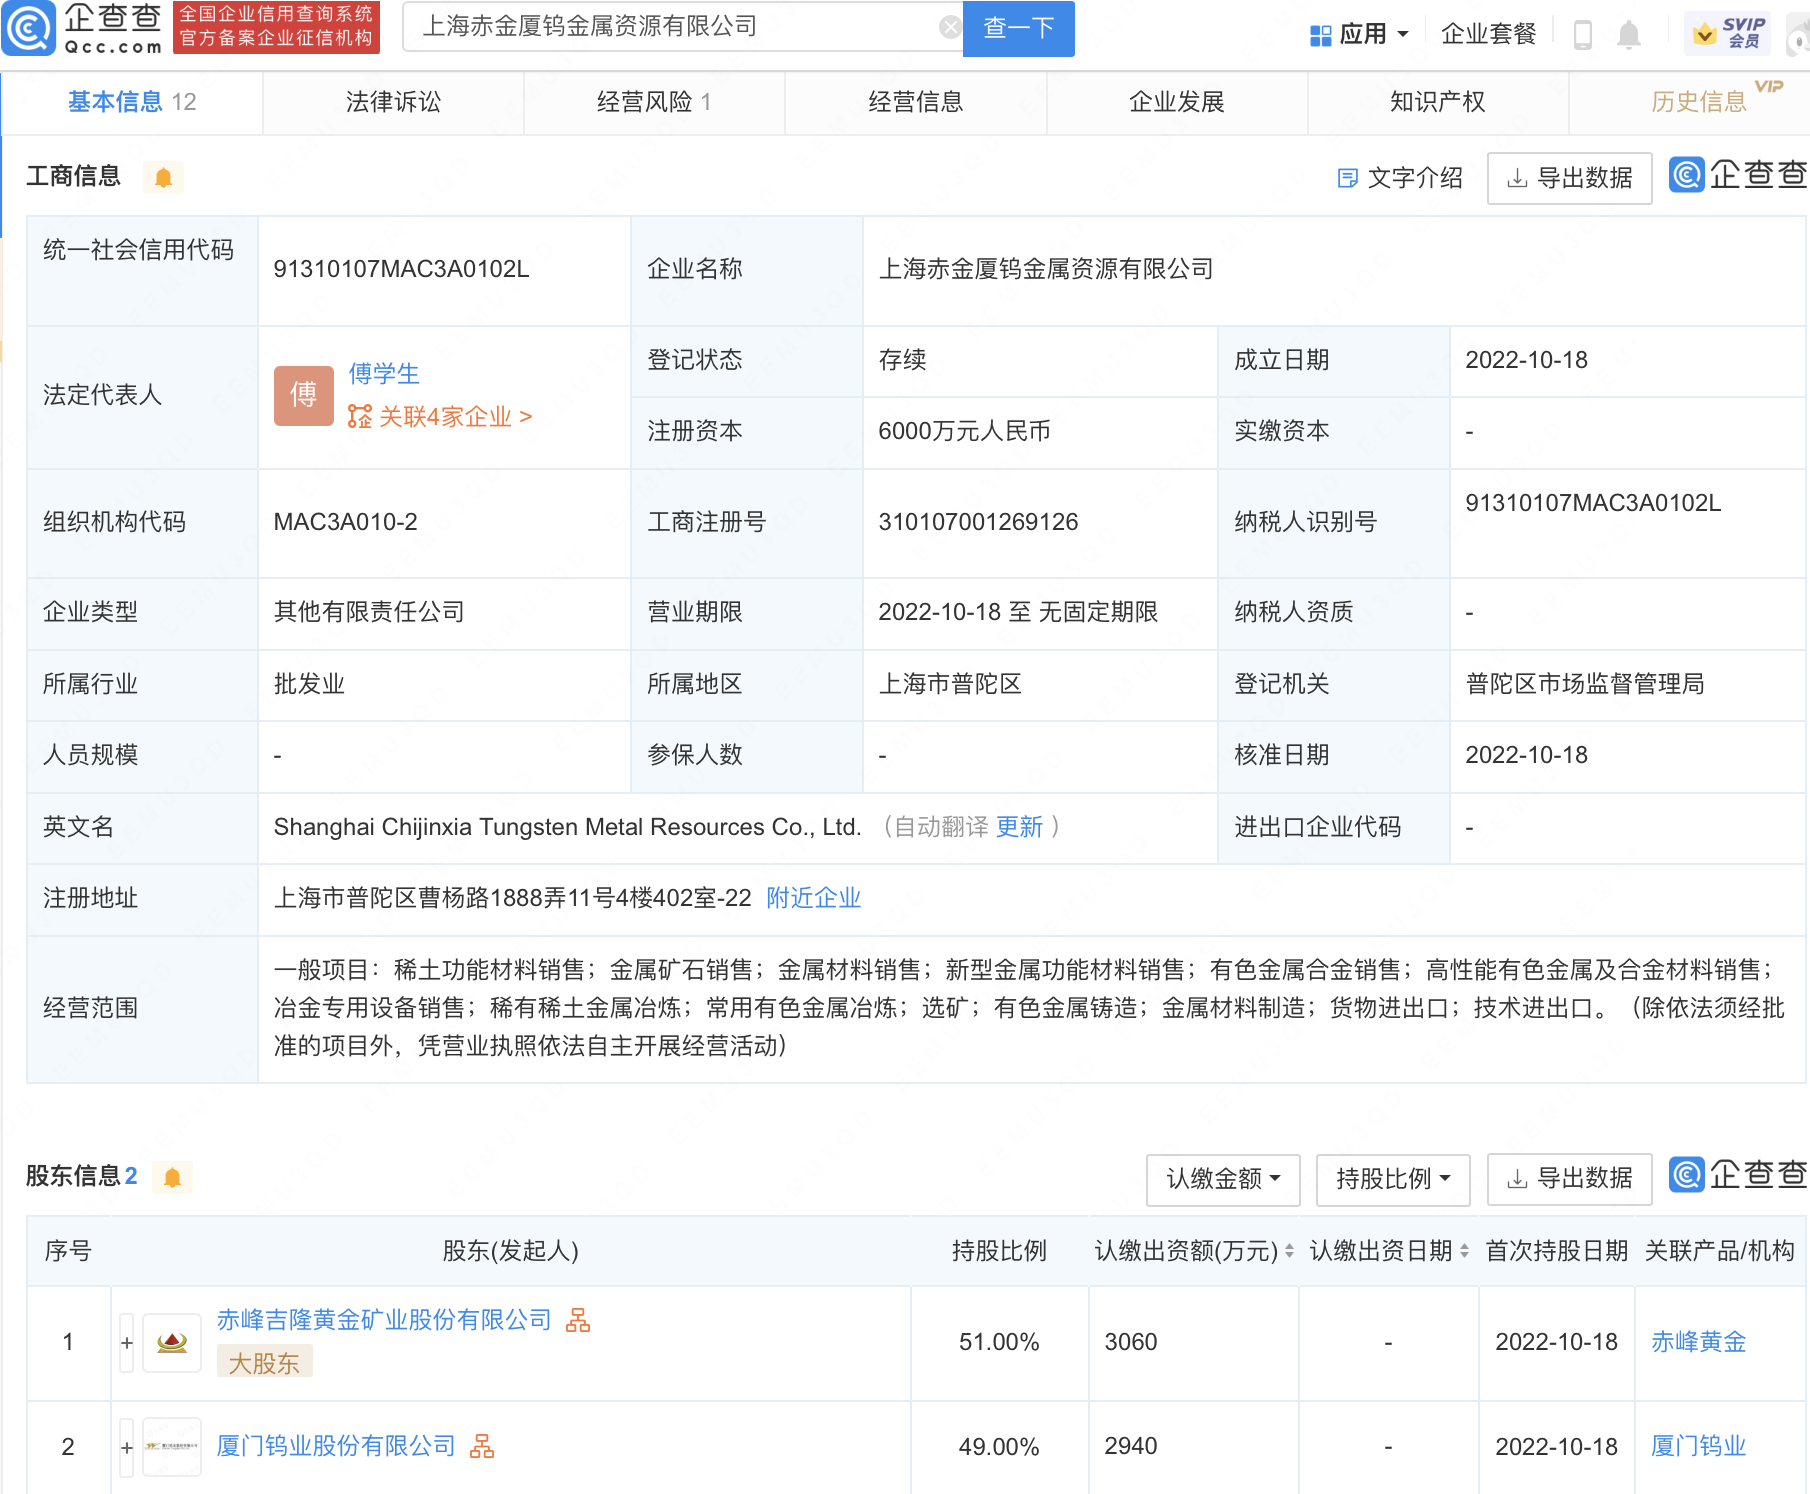Click registration status 存续

click(x=902, y=360)
